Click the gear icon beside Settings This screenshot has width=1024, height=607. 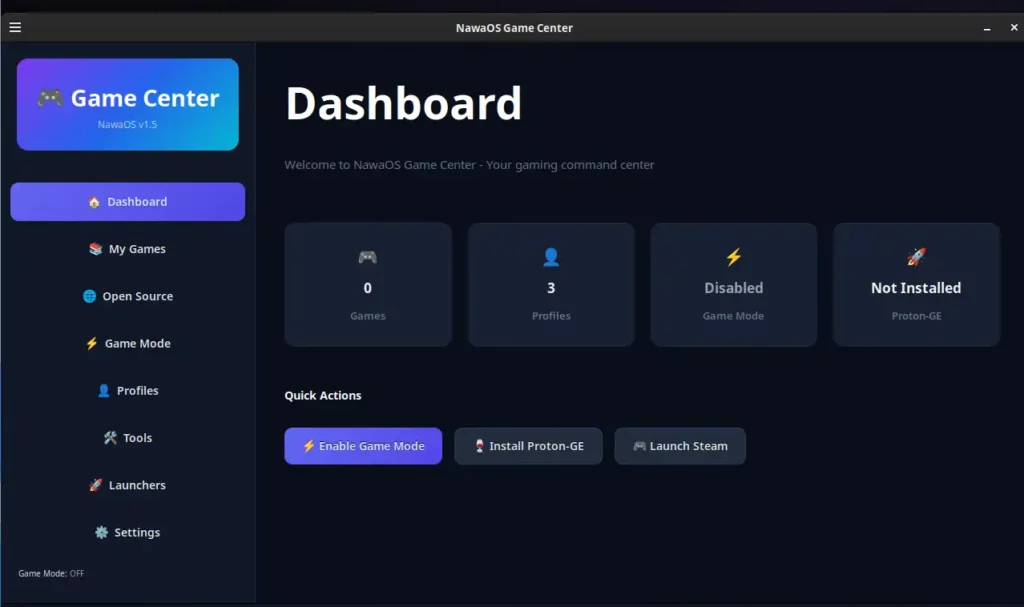pyautogui.click(x=101, y=533)
